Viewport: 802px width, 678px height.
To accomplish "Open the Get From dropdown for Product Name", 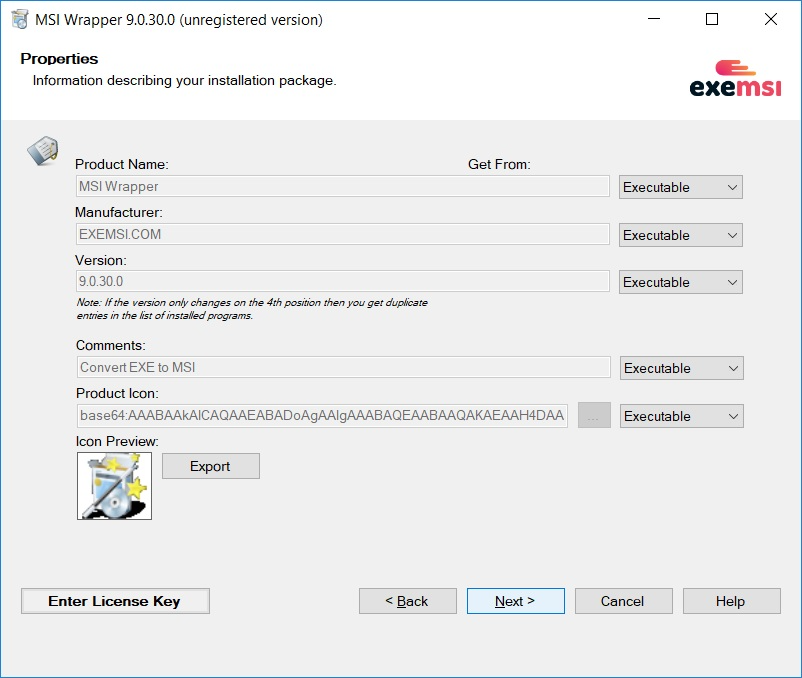I will pos(680,186).
